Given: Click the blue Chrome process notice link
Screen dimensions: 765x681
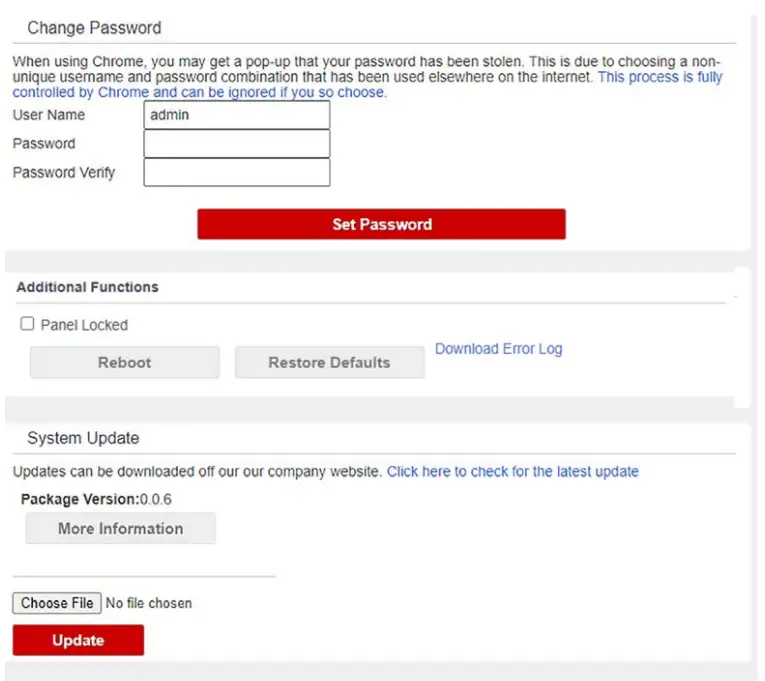Looking at the screenshot, I should point(660,77).
